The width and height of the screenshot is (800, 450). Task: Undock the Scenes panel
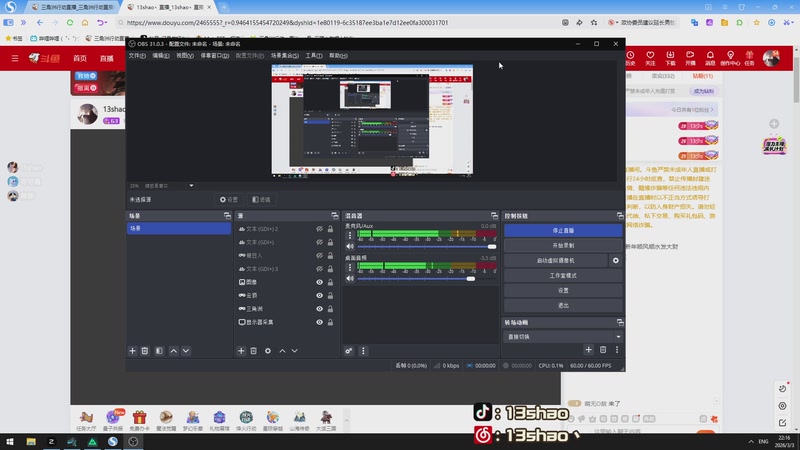coord(227,216)
